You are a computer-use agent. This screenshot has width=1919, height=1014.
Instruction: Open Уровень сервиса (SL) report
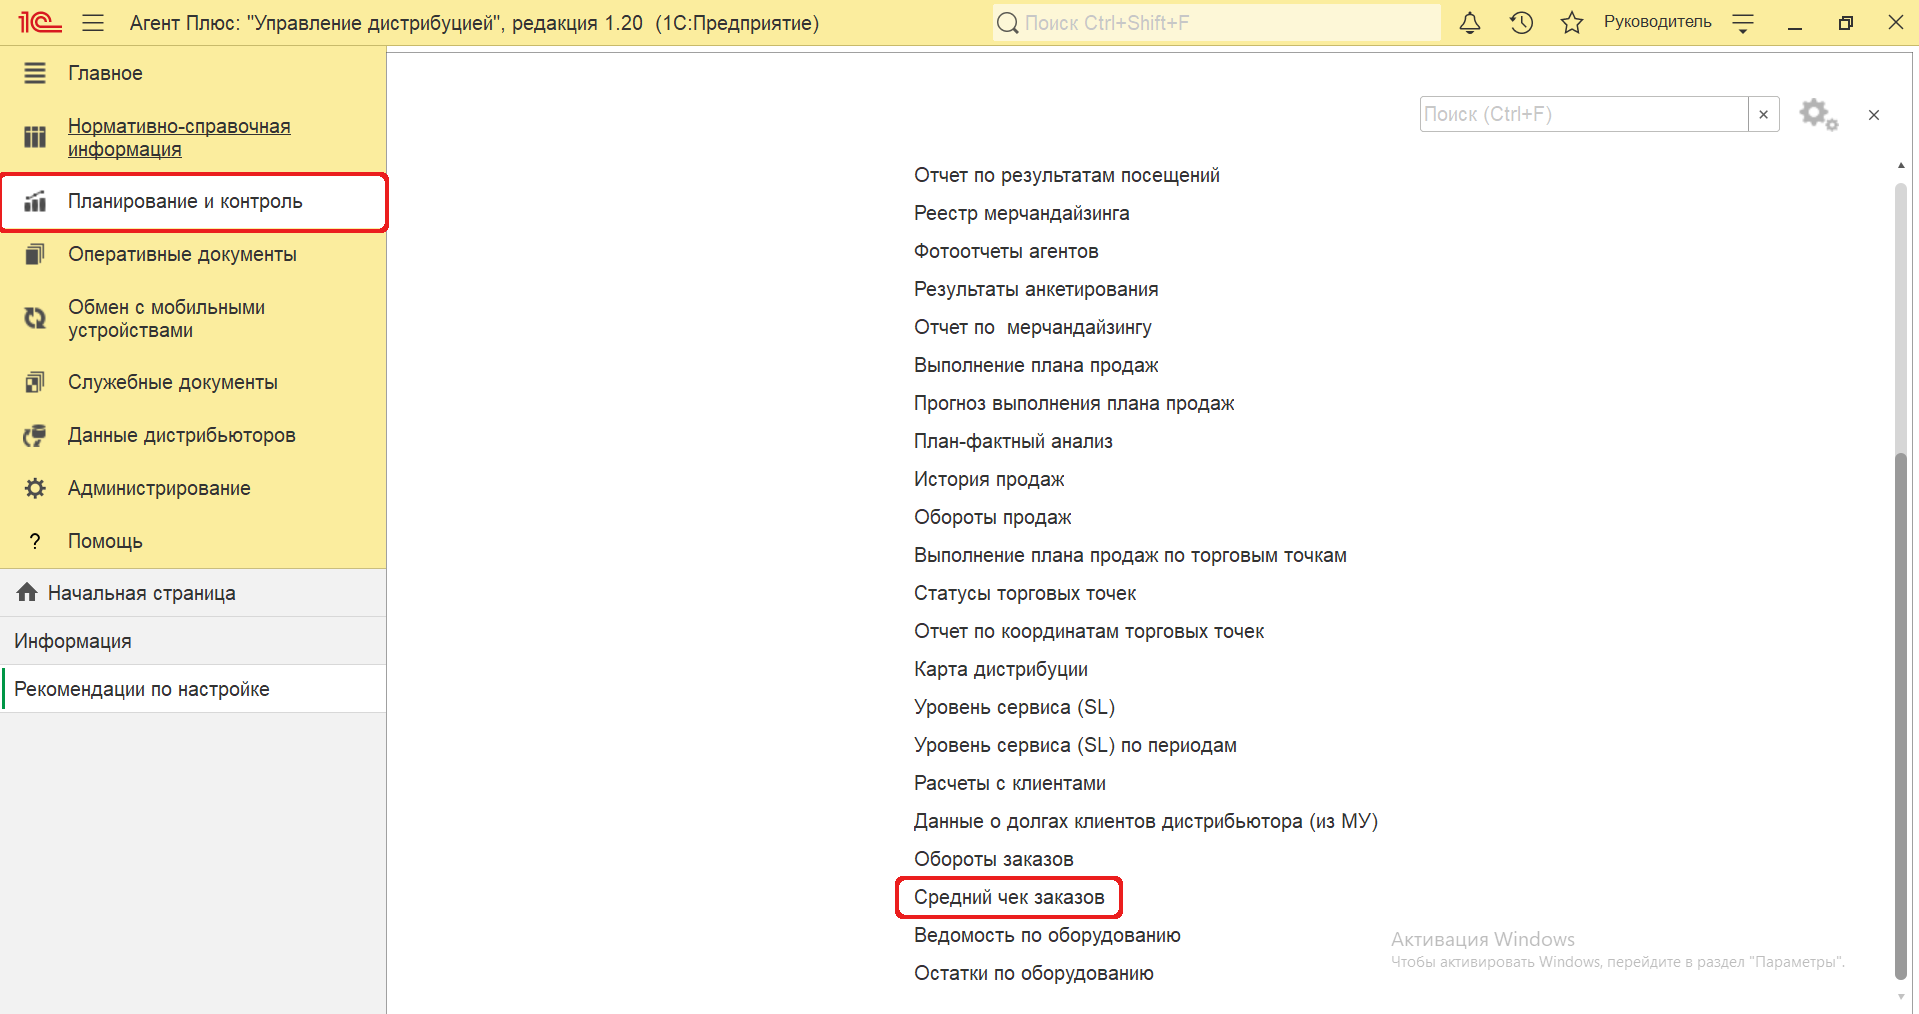pyautogui.click(x=1014, y=707)
